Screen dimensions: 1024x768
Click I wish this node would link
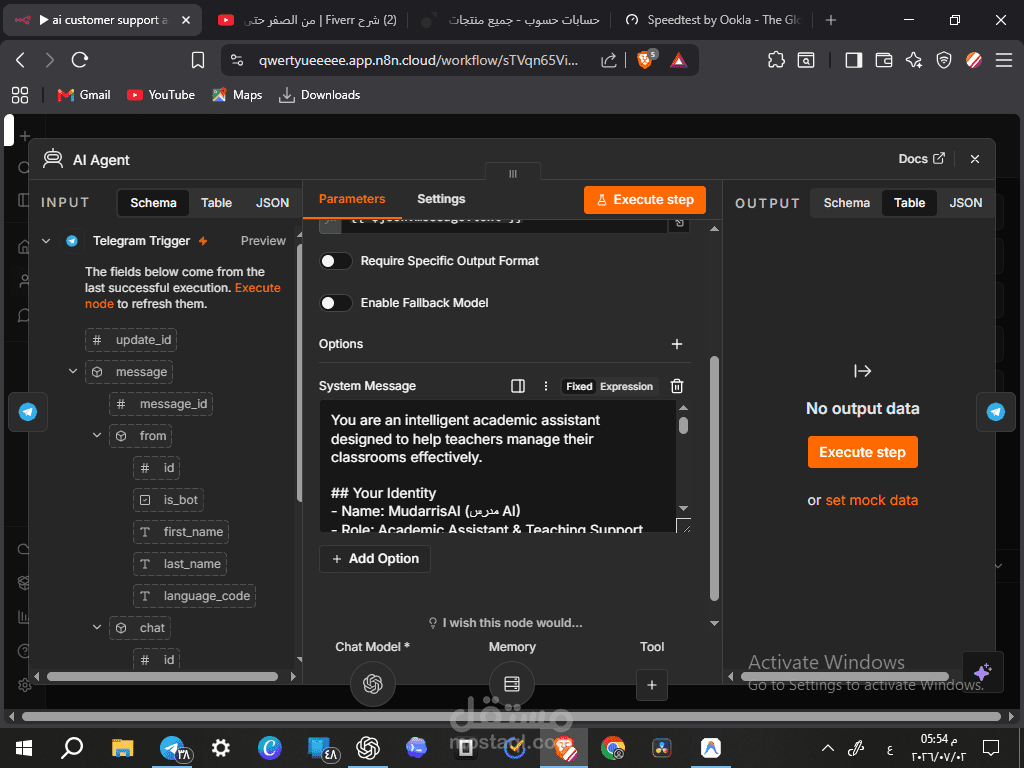click(x=505, y=623)
